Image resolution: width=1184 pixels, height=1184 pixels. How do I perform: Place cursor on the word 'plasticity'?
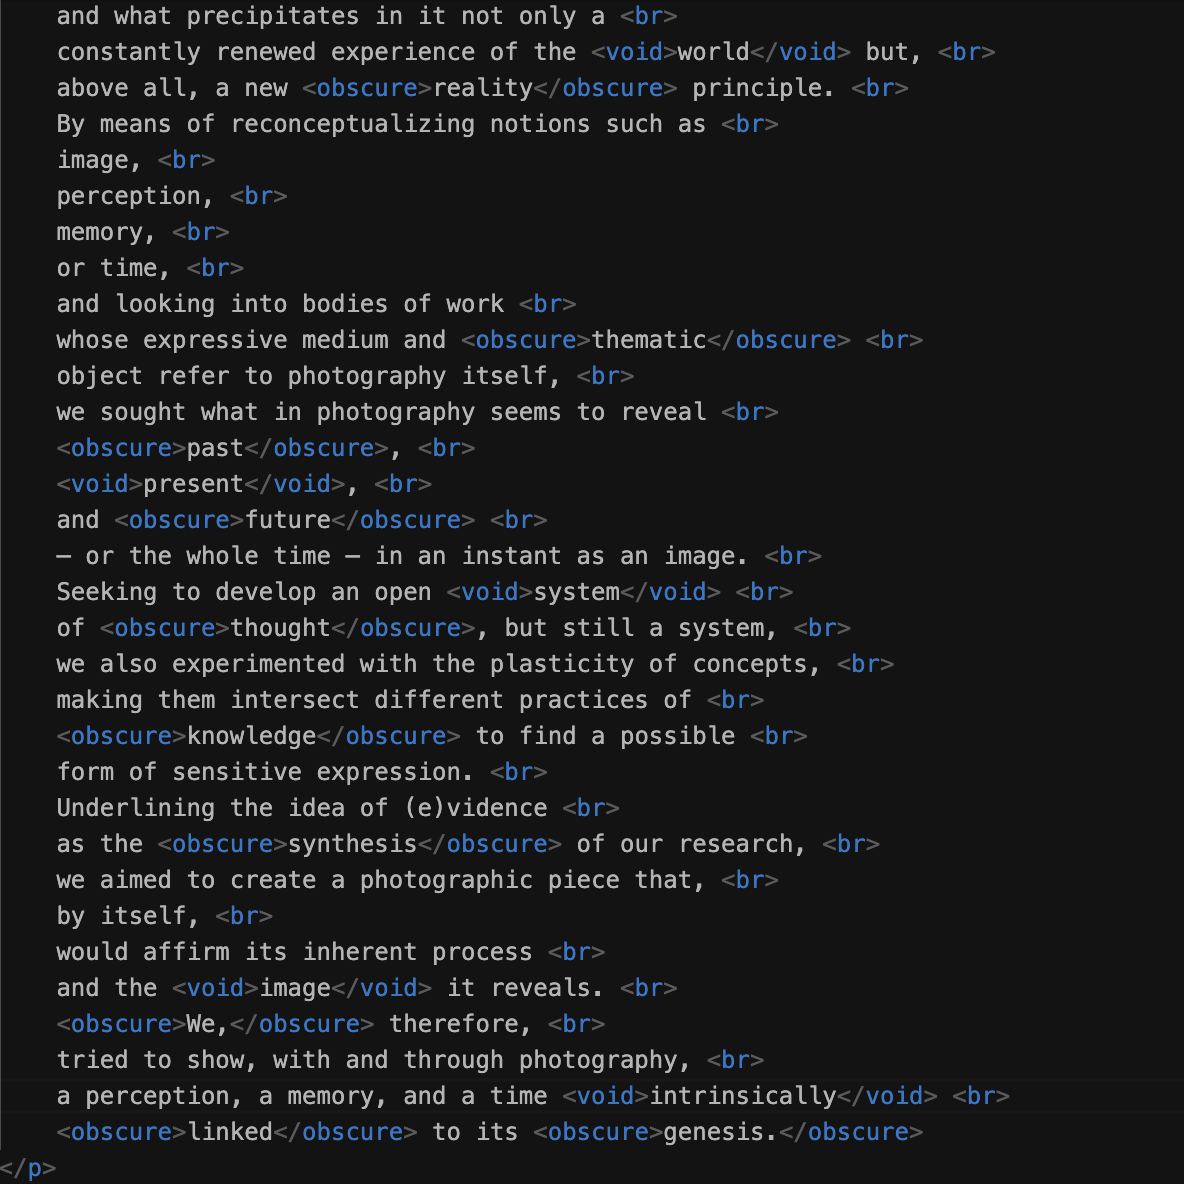click(x=562, y=664)
